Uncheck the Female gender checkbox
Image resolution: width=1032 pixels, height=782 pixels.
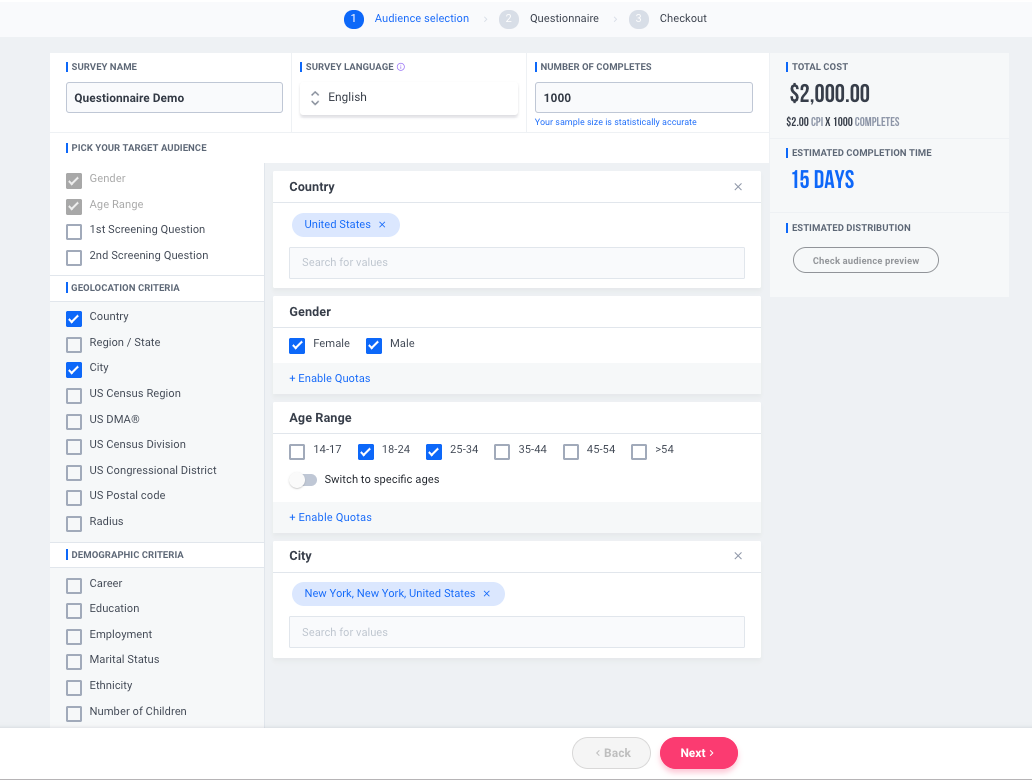pyautogui.click(x=297, y=346)
